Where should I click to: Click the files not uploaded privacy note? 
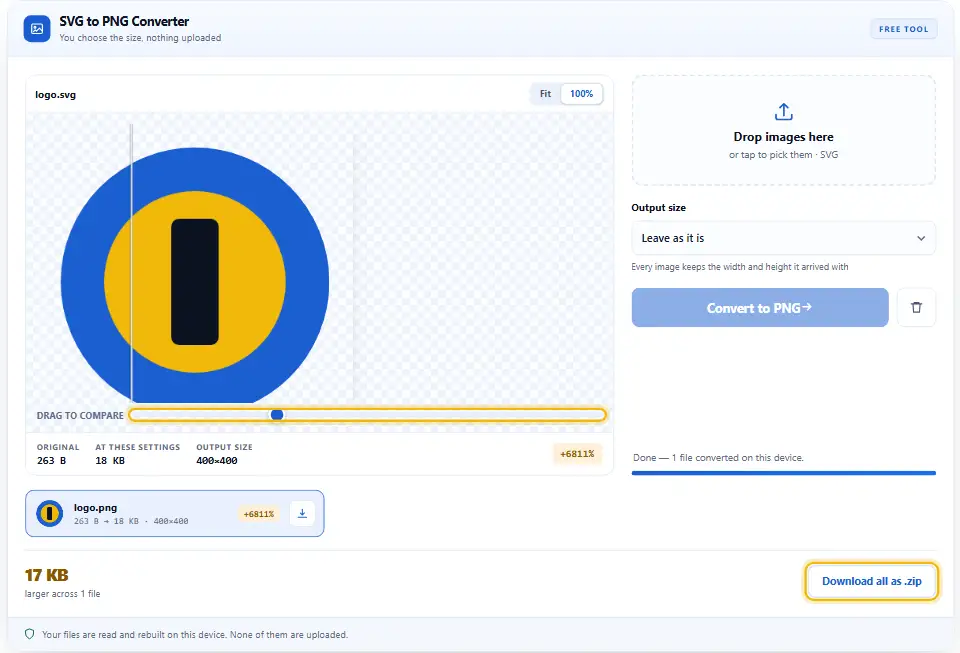point(195,635)
